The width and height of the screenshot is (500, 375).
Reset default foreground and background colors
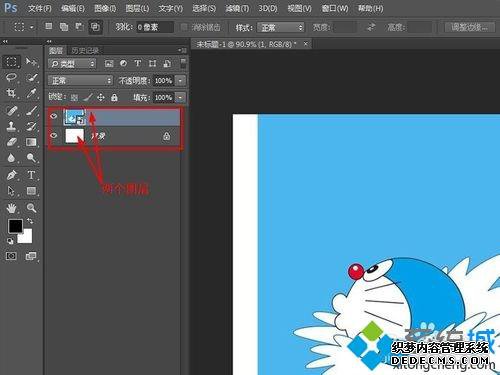coord(10,241)
